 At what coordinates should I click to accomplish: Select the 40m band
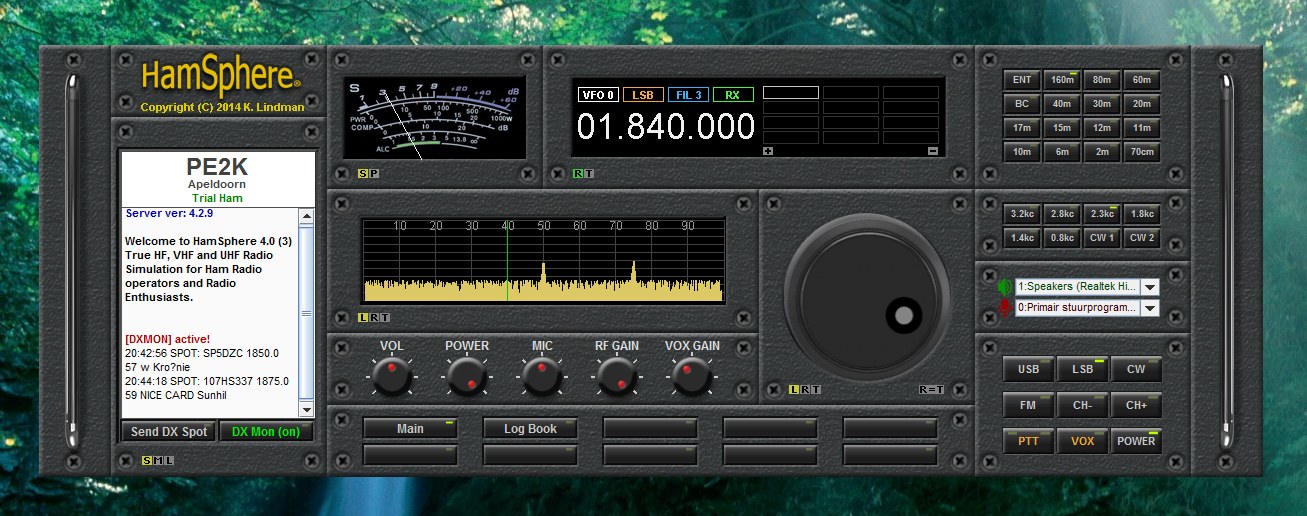pos(1062,104)
